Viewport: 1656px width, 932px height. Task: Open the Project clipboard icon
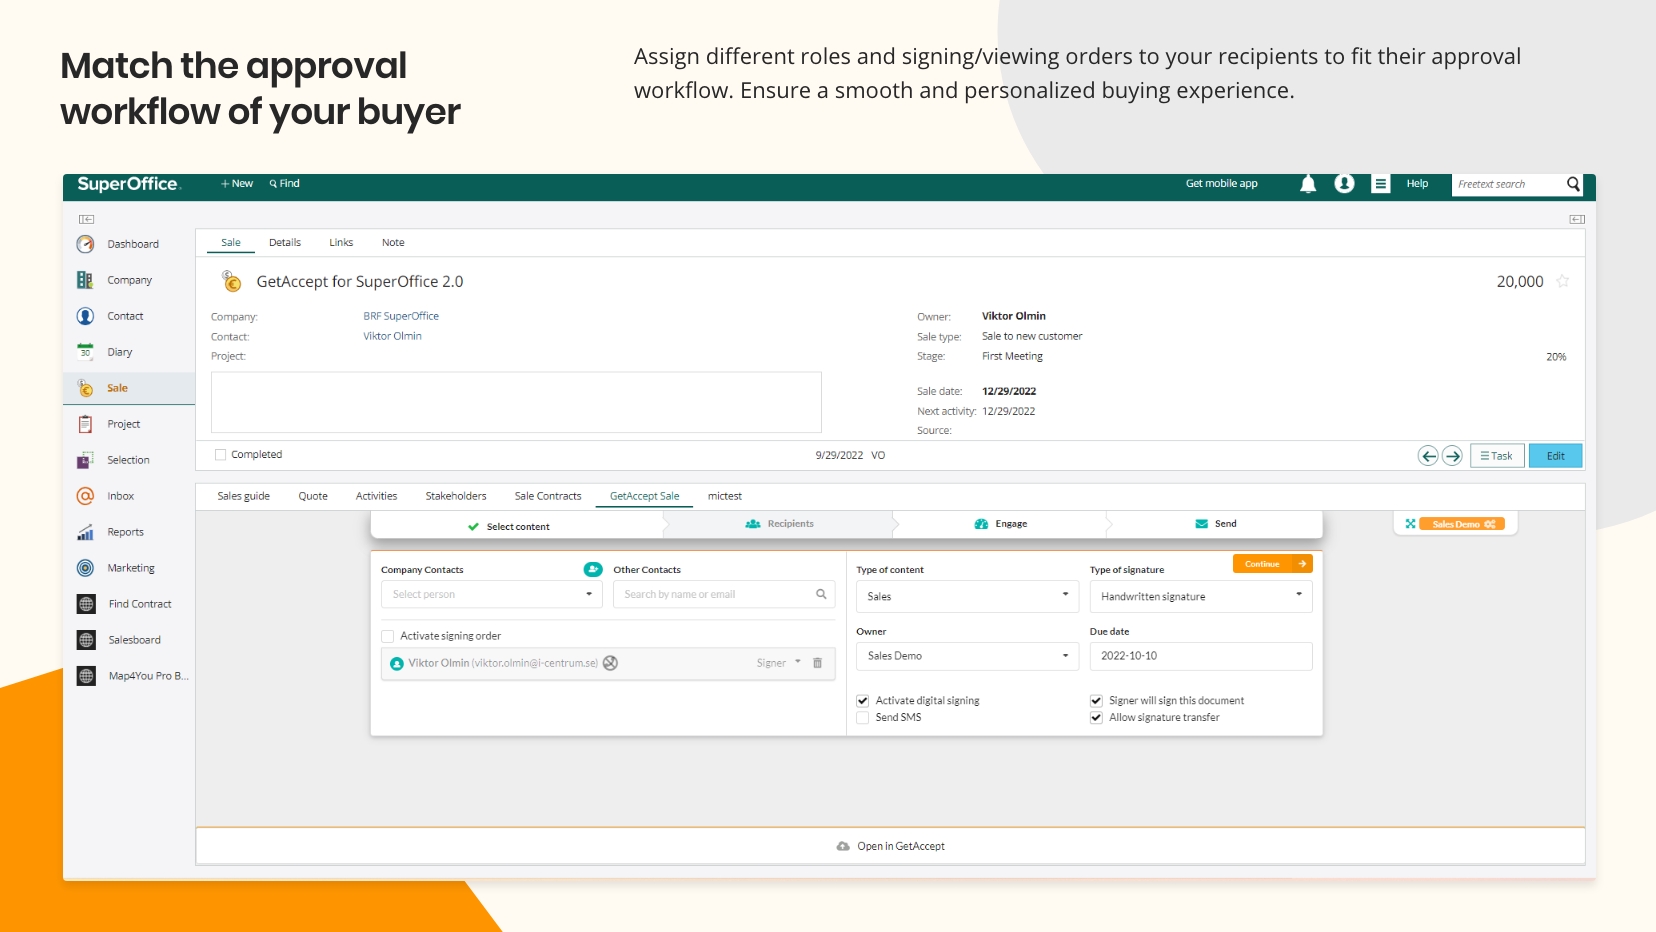[86, 424]
